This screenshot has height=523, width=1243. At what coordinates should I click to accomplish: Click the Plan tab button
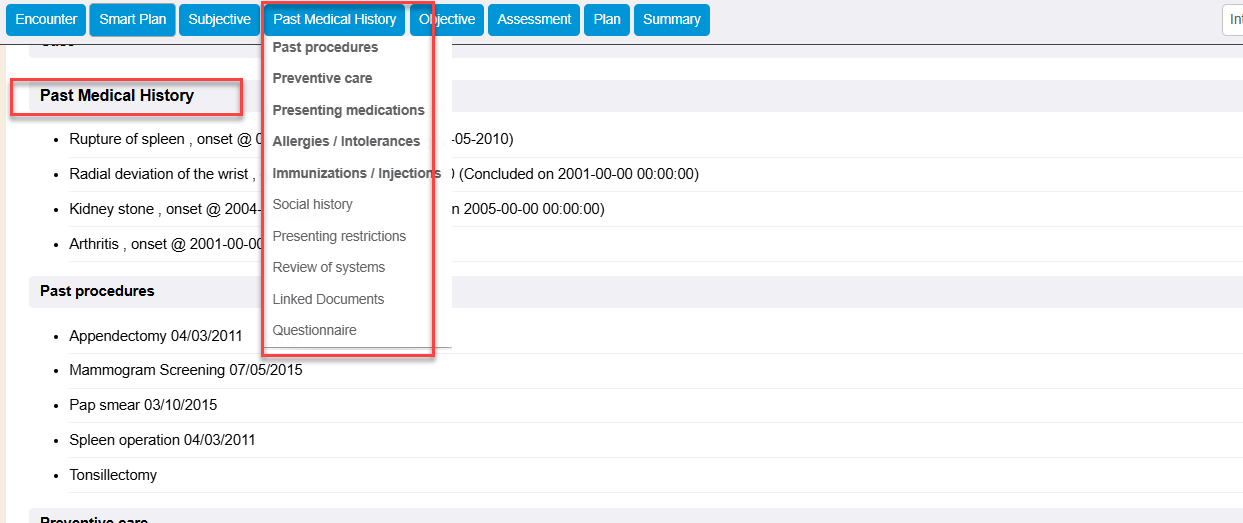click(607, 20)
